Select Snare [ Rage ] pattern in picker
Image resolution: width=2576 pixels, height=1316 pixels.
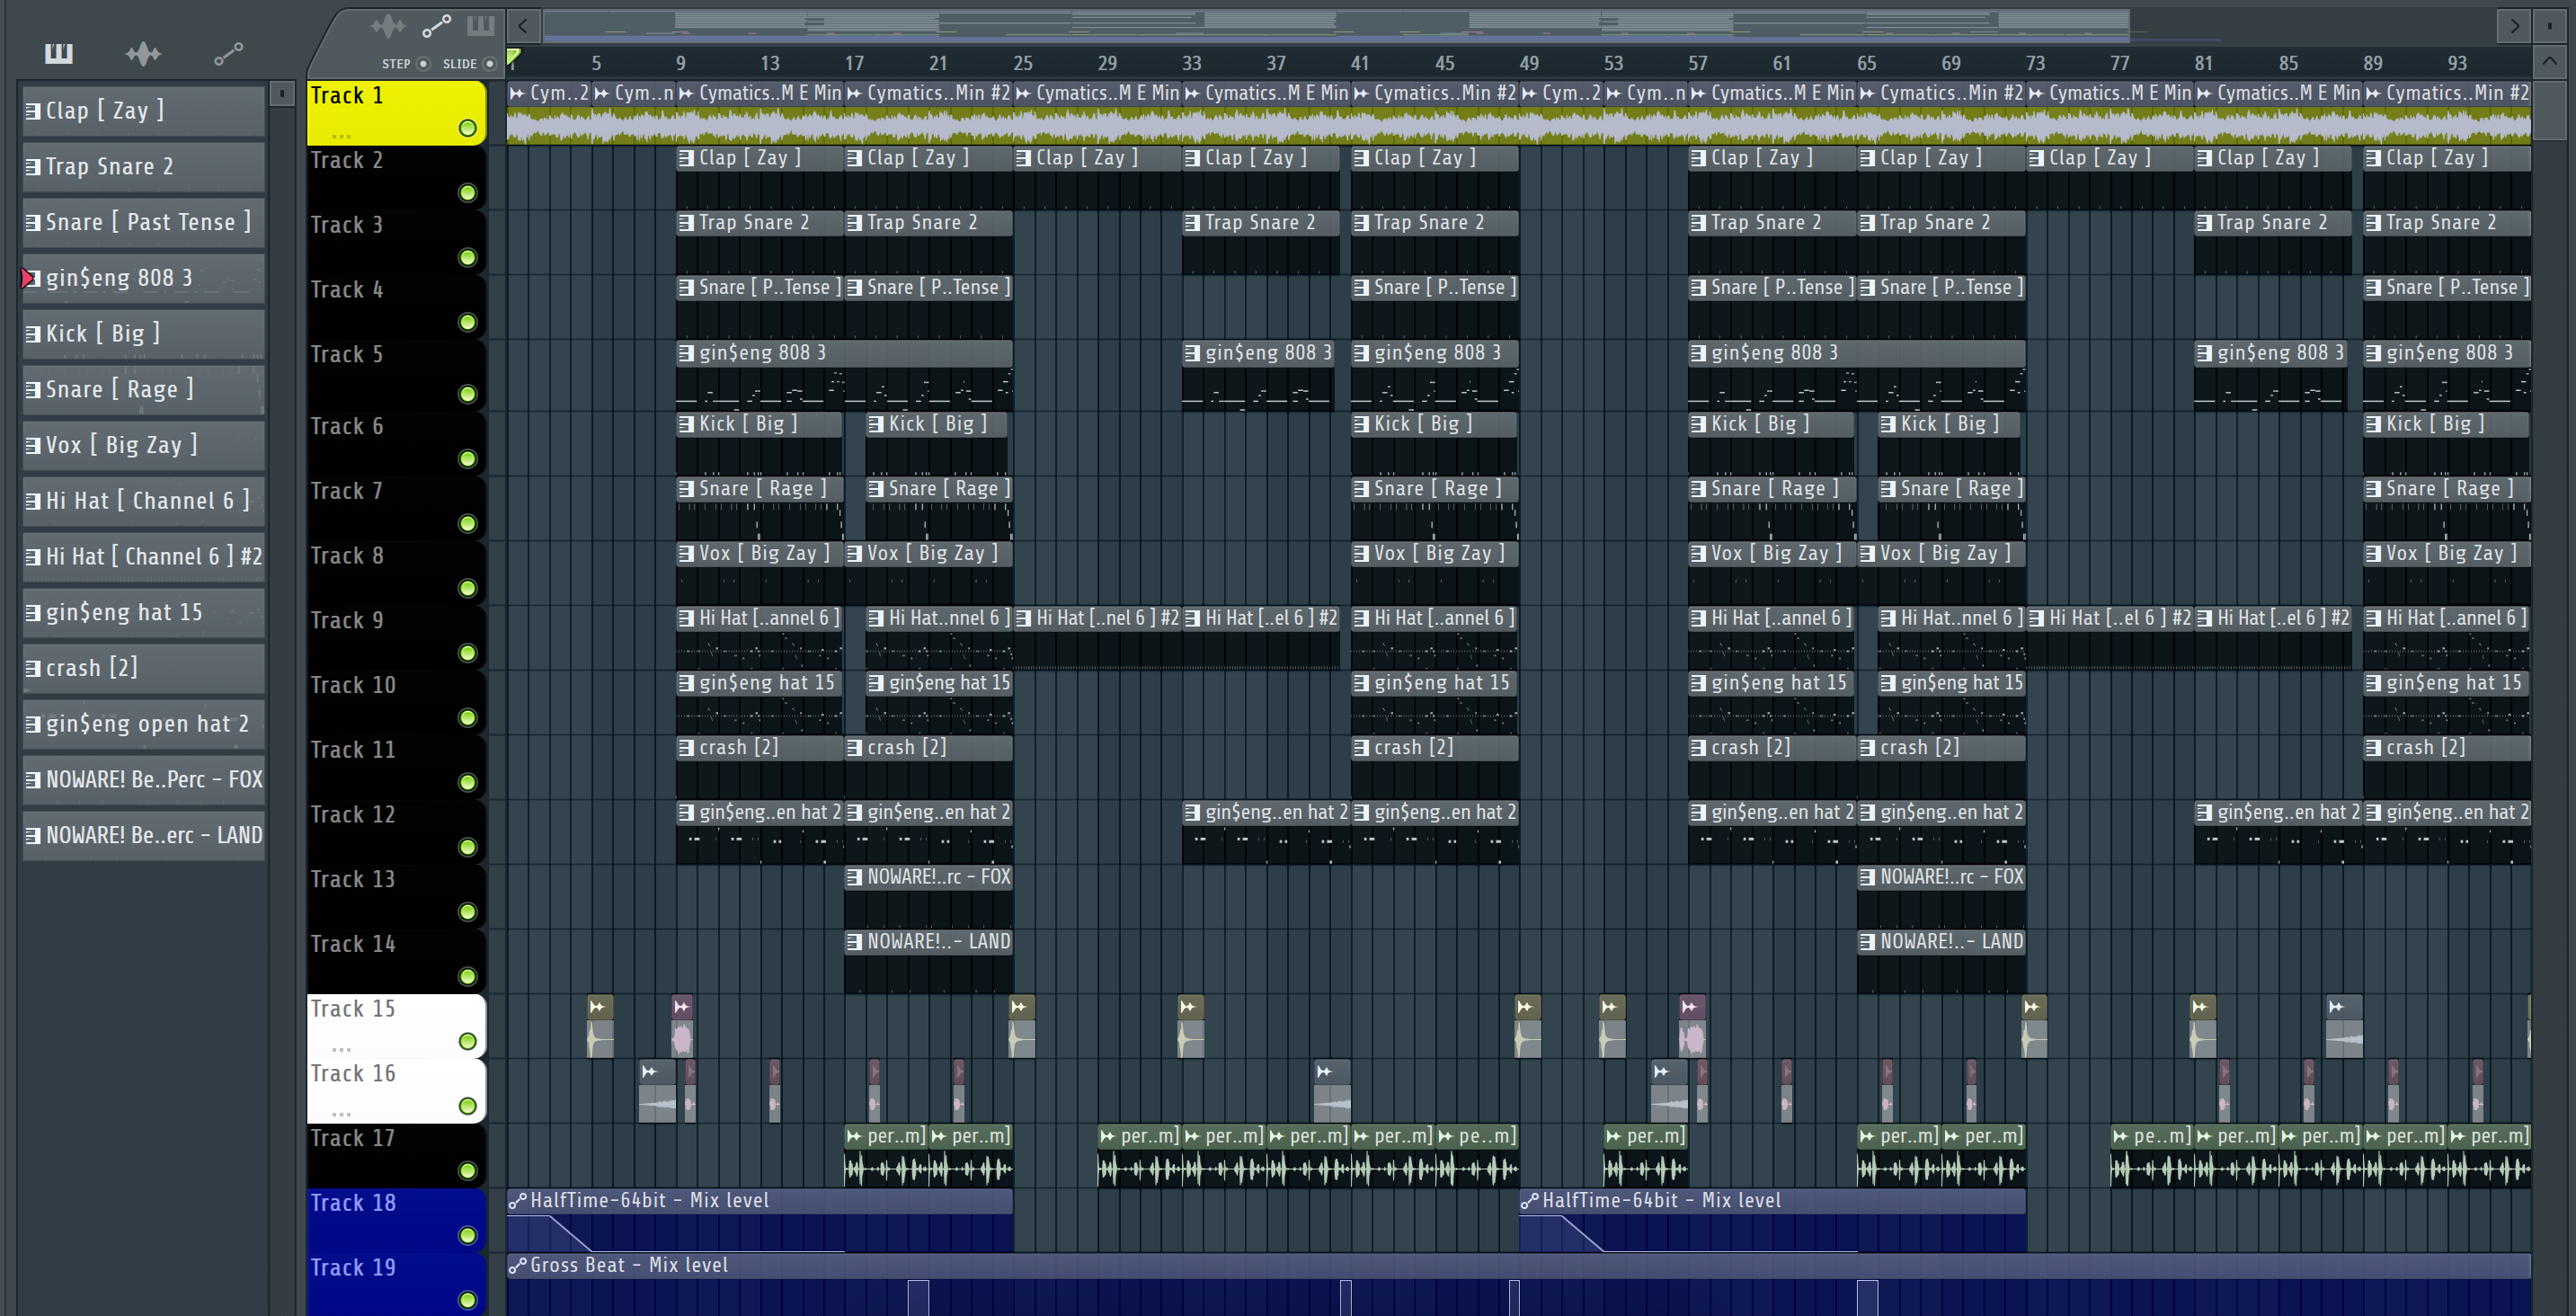point(143,390)
